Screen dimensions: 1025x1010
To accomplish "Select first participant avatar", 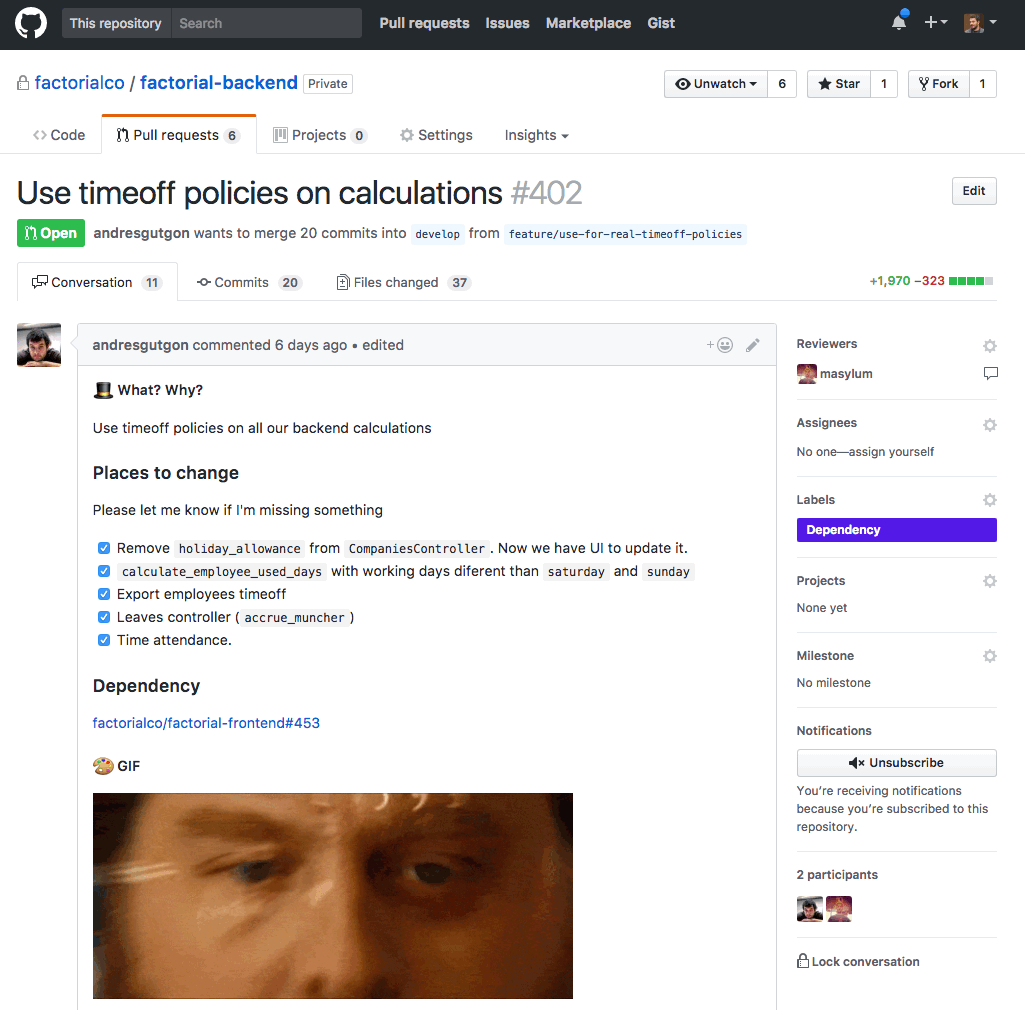I will tap(810, 909).
